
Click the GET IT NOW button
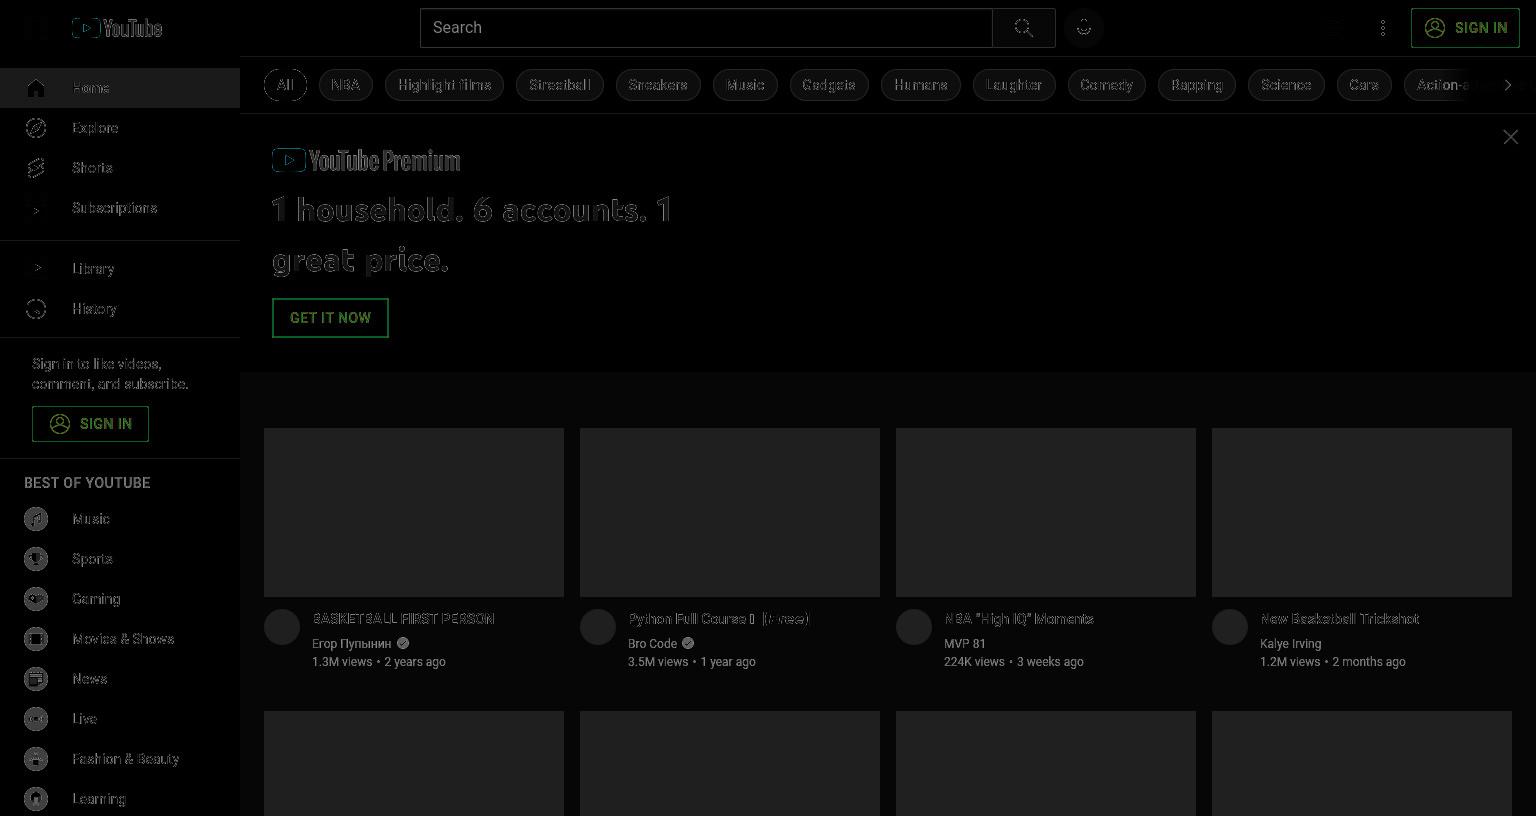330,318
